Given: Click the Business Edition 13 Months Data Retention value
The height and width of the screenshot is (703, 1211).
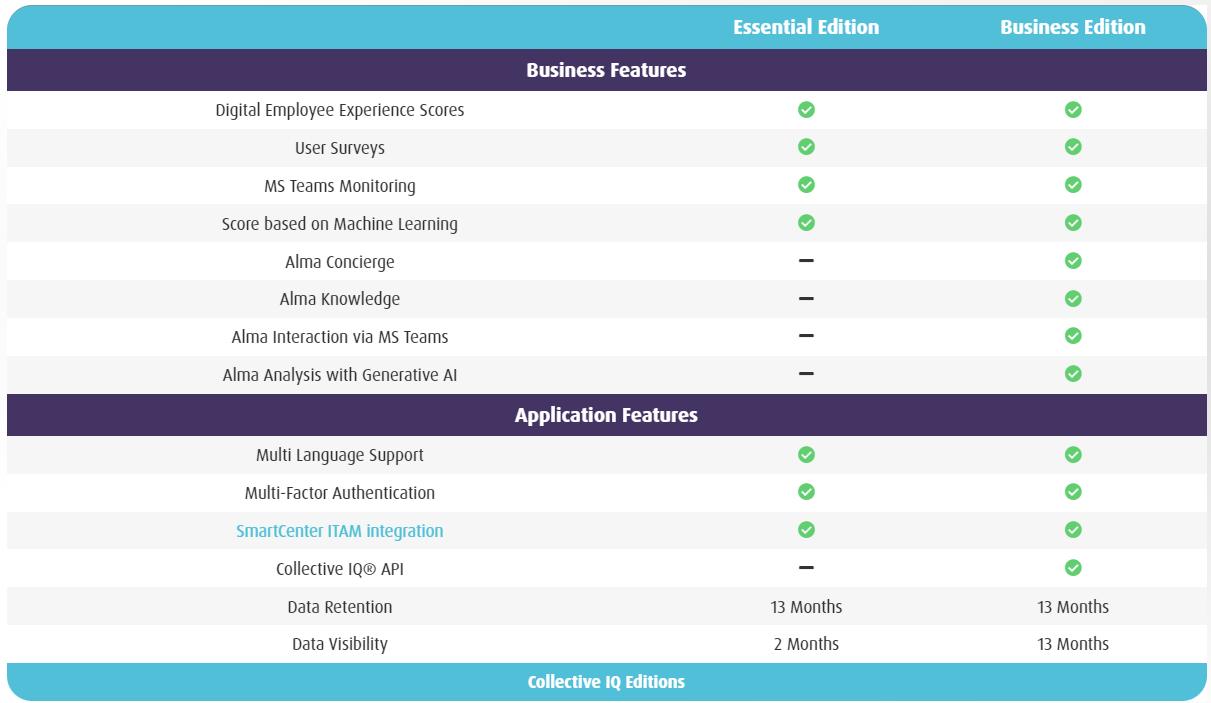Looking at the screenshot, I should [x=1073, y=607].
